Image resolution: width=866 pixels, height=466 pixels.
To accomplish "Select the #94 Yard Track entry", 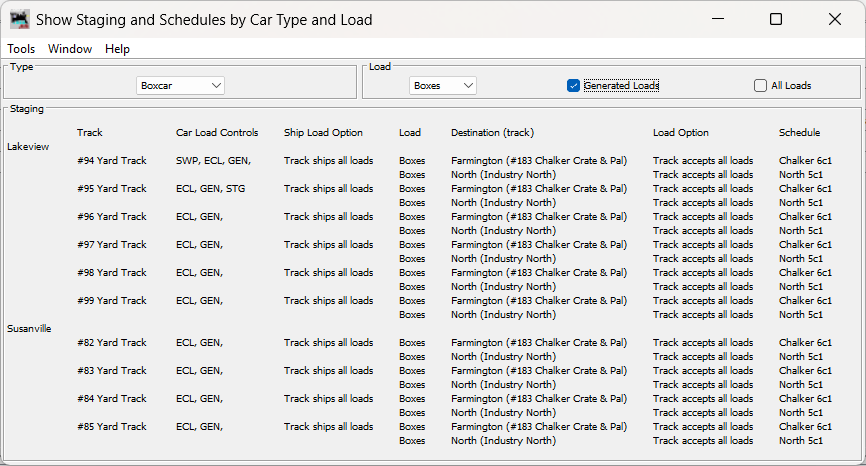I will [111, 160].
